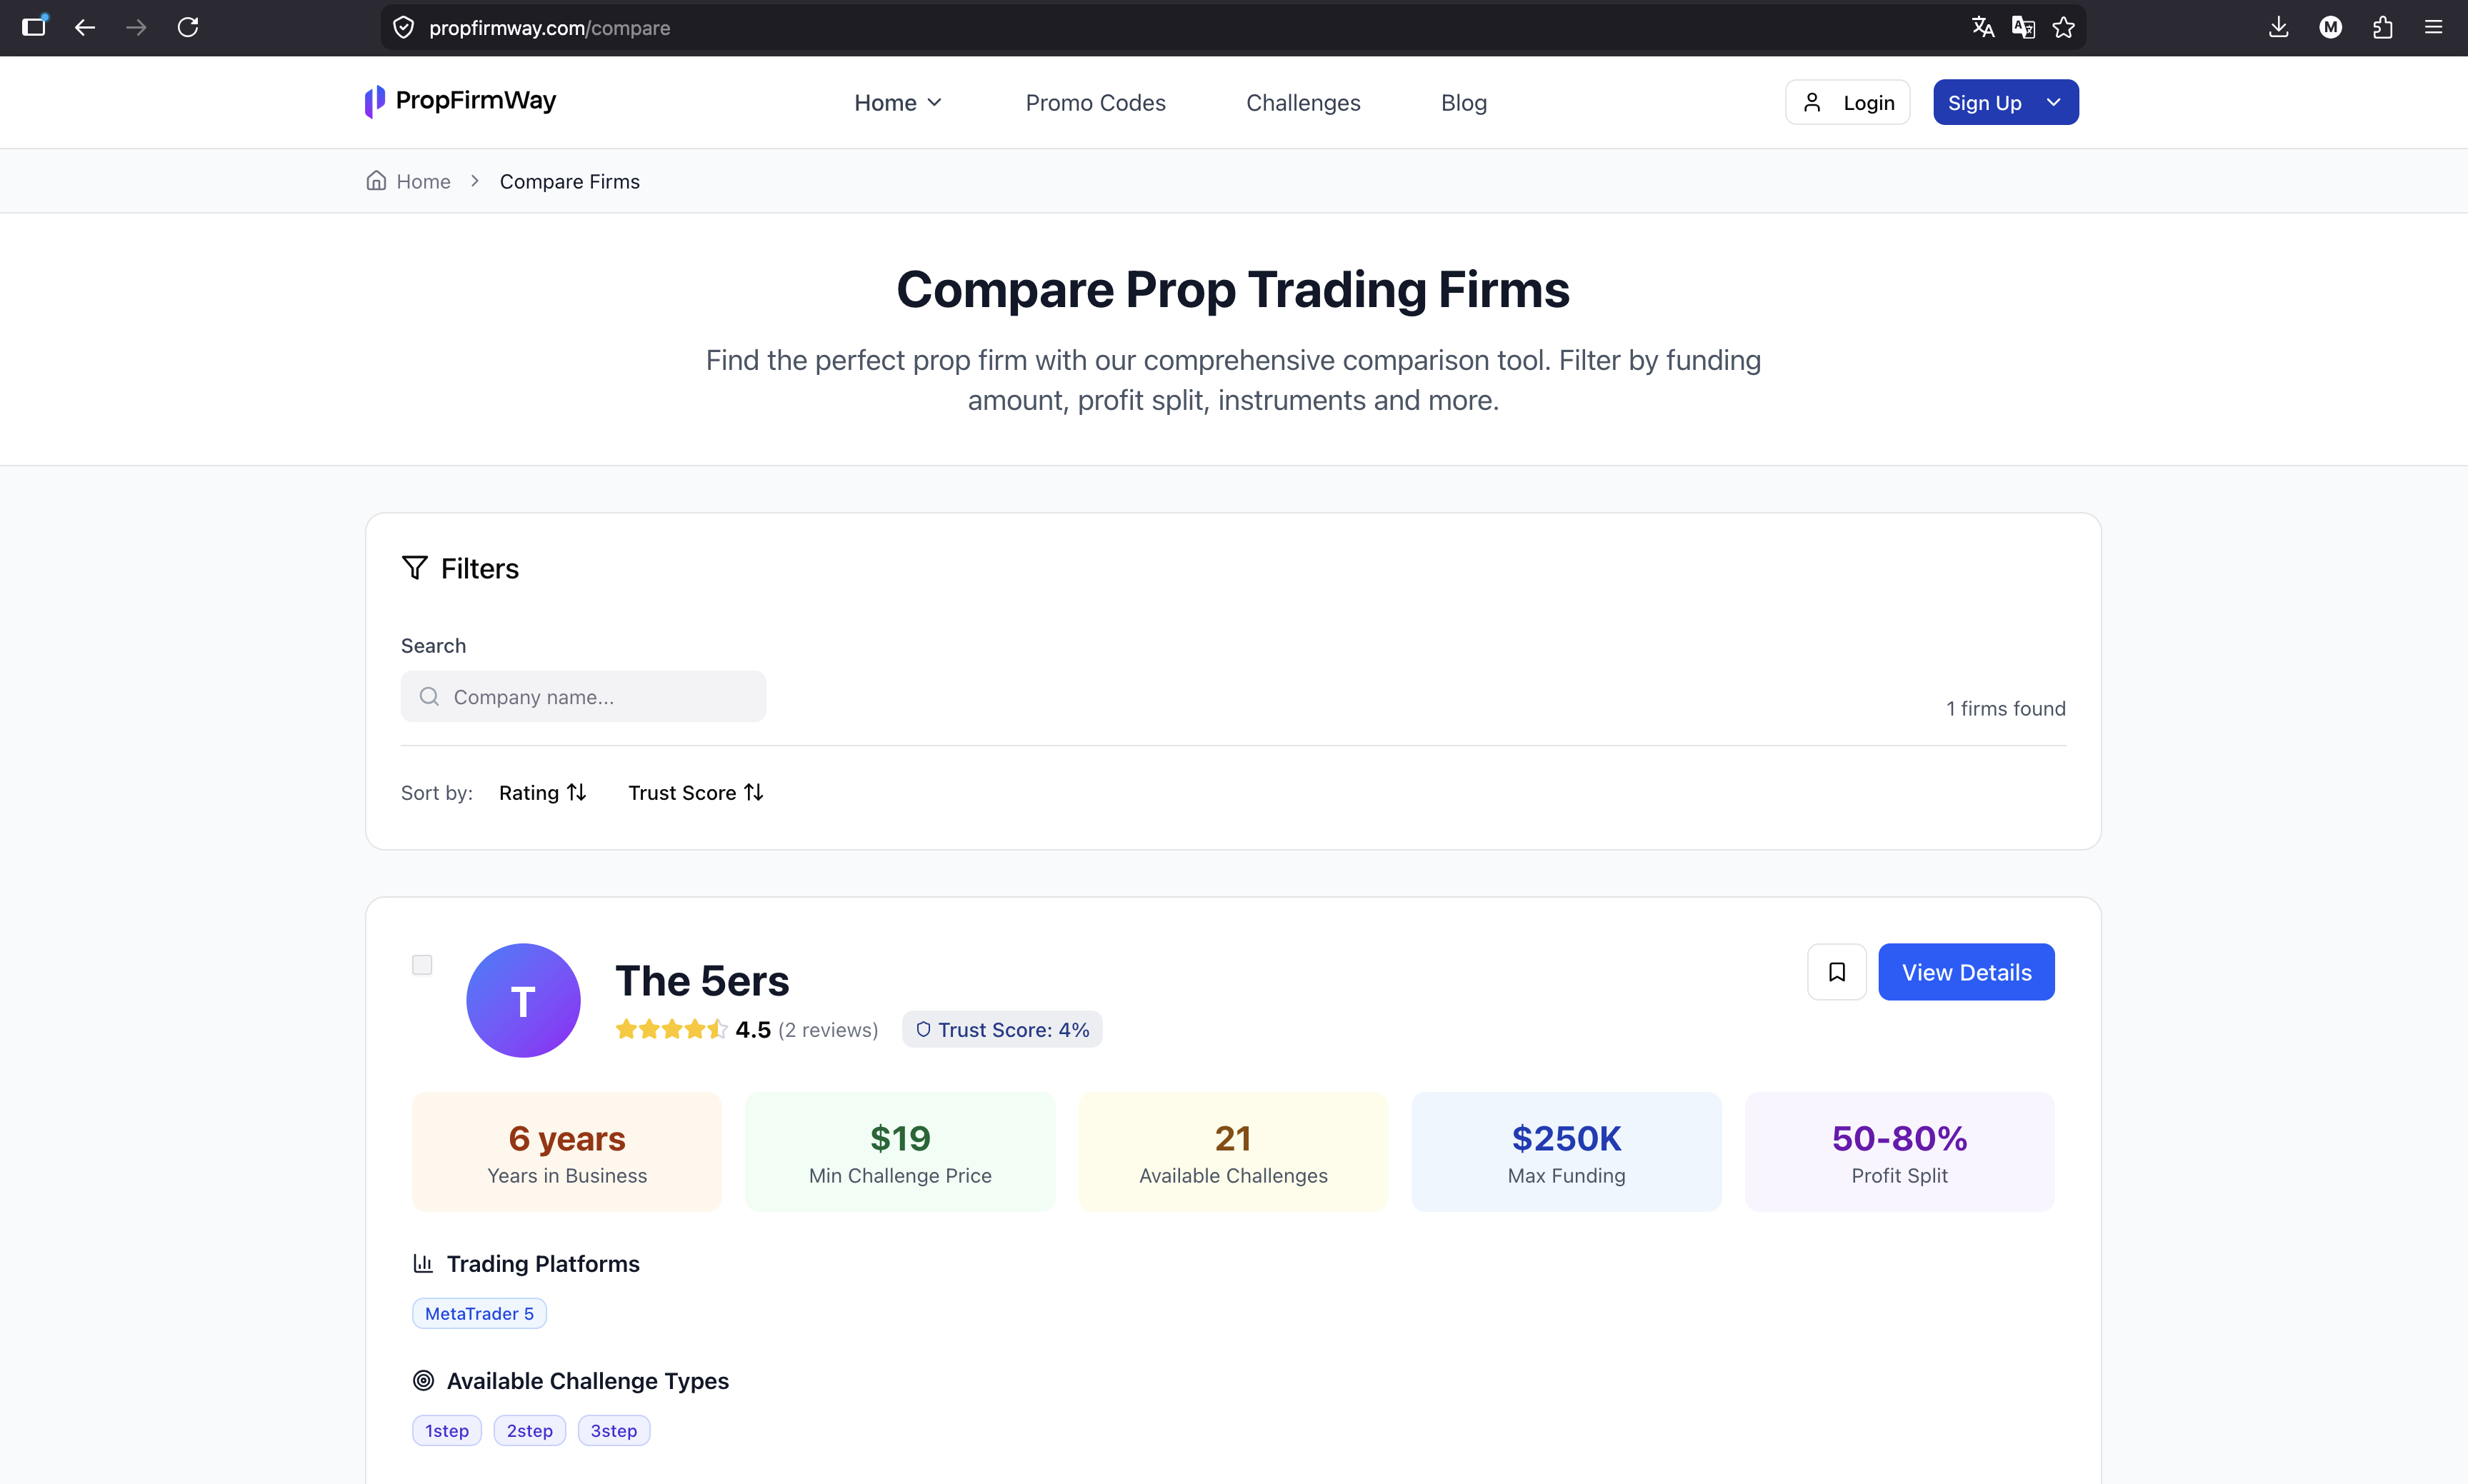Bookmark page with star icon
Image resolution: width=2468 pixels, height=1484 pixels.
[2064, 27]
